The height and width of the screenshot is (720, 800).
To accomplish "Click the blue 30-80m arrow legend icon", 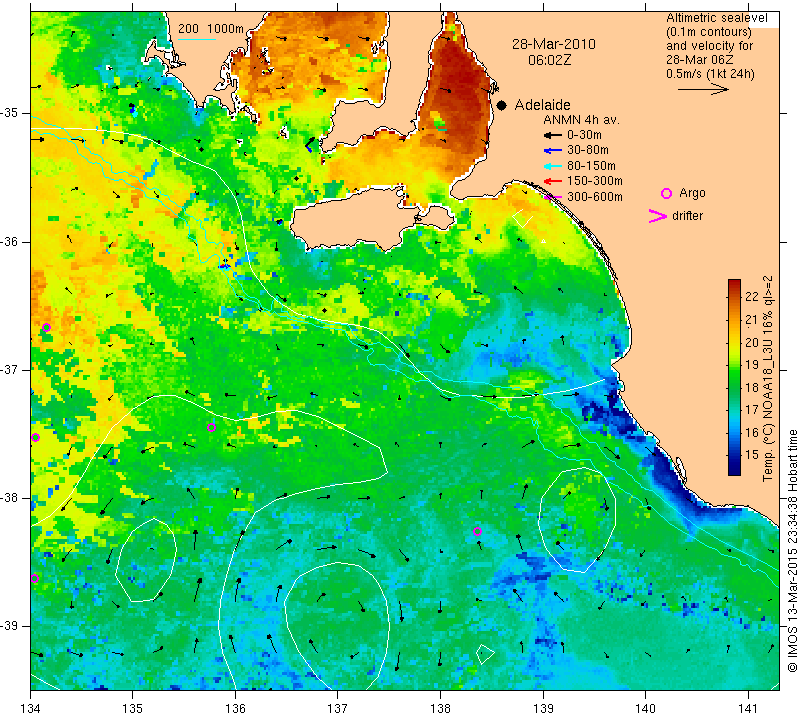I will (553, 151).
